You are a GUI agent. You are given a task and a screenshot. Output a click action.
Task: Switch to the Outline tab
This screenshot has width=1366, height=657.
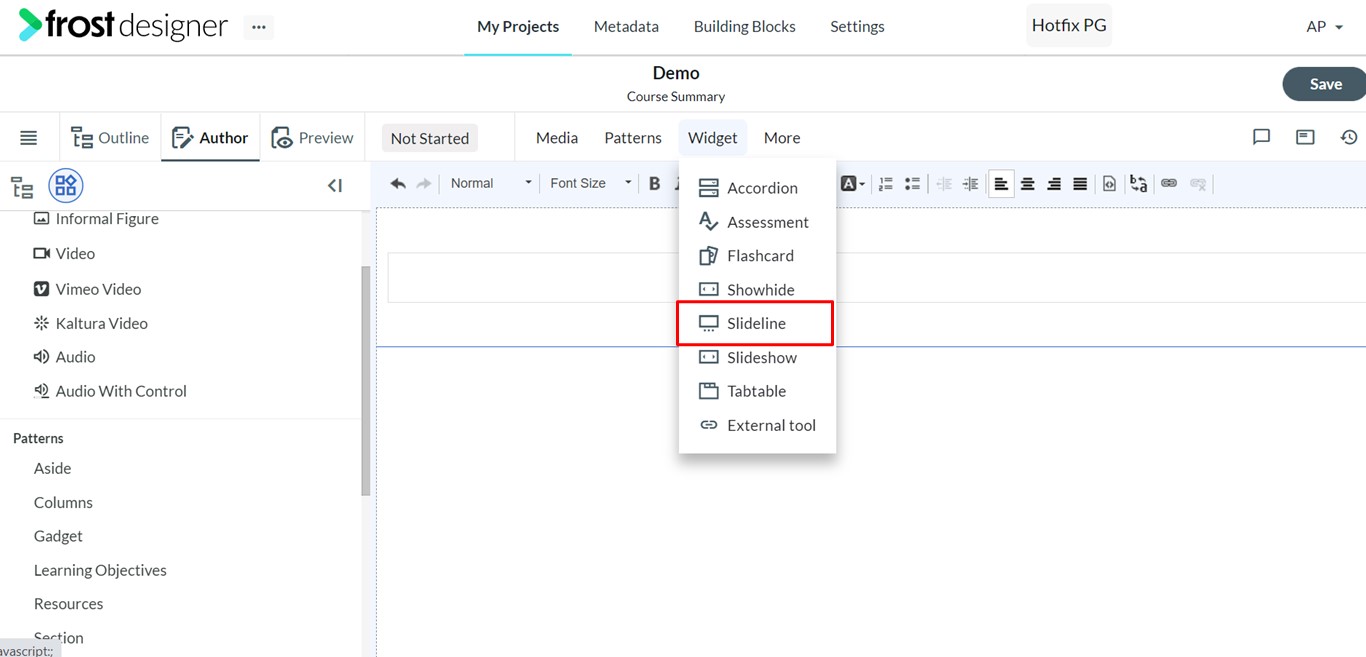click(x=110, y=138)
